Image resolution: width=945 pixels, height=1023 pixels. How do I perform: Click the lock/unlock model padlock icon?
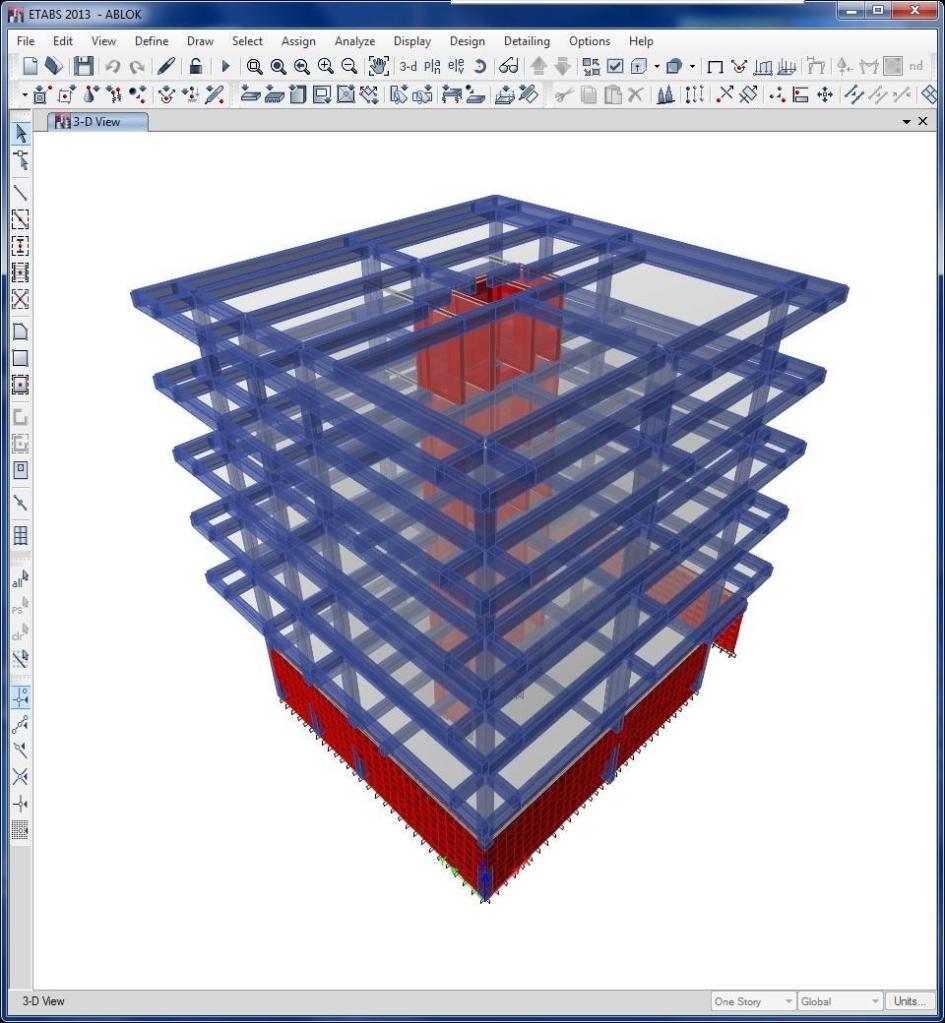pos(196,66)
